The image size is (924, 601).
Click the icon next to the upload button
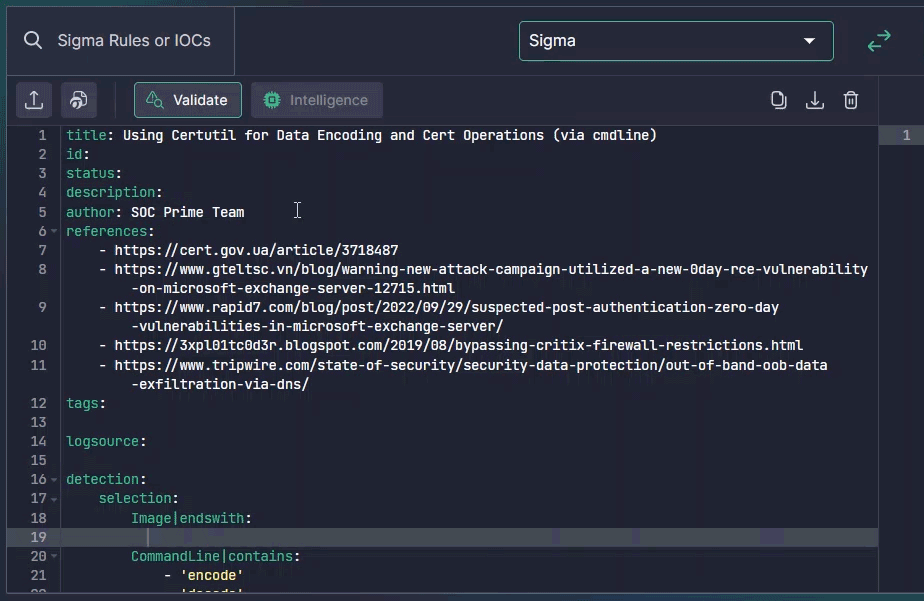tap(79, 100)
